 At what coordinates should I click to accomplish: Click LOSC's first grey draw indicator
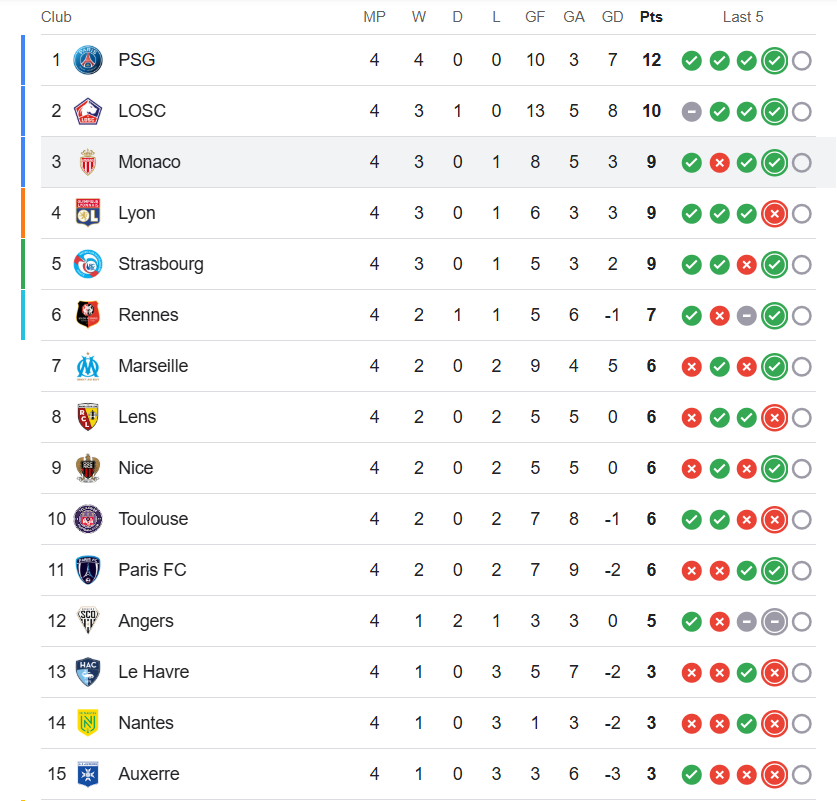pos(692,112)
